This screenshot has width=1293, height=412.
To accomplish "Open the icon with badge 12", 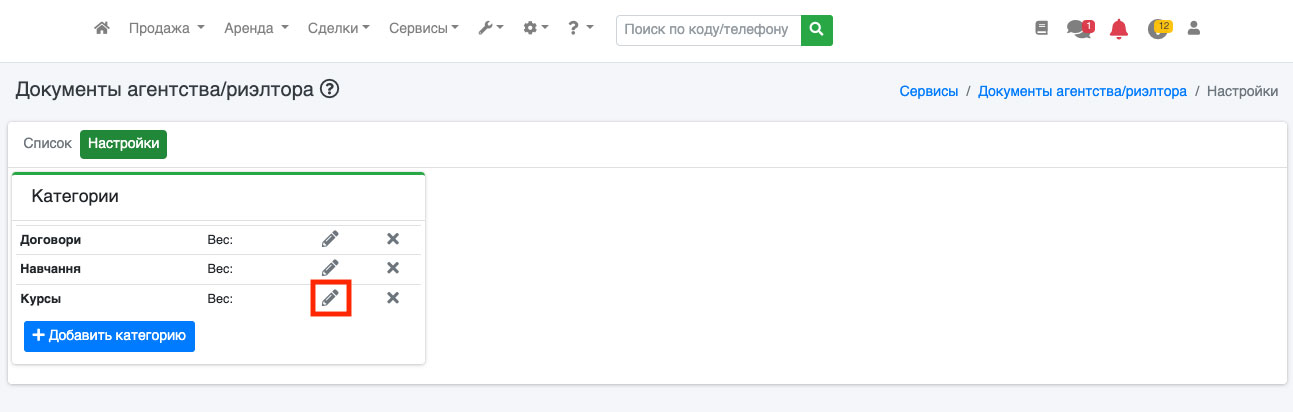I will click(1159, 28).
